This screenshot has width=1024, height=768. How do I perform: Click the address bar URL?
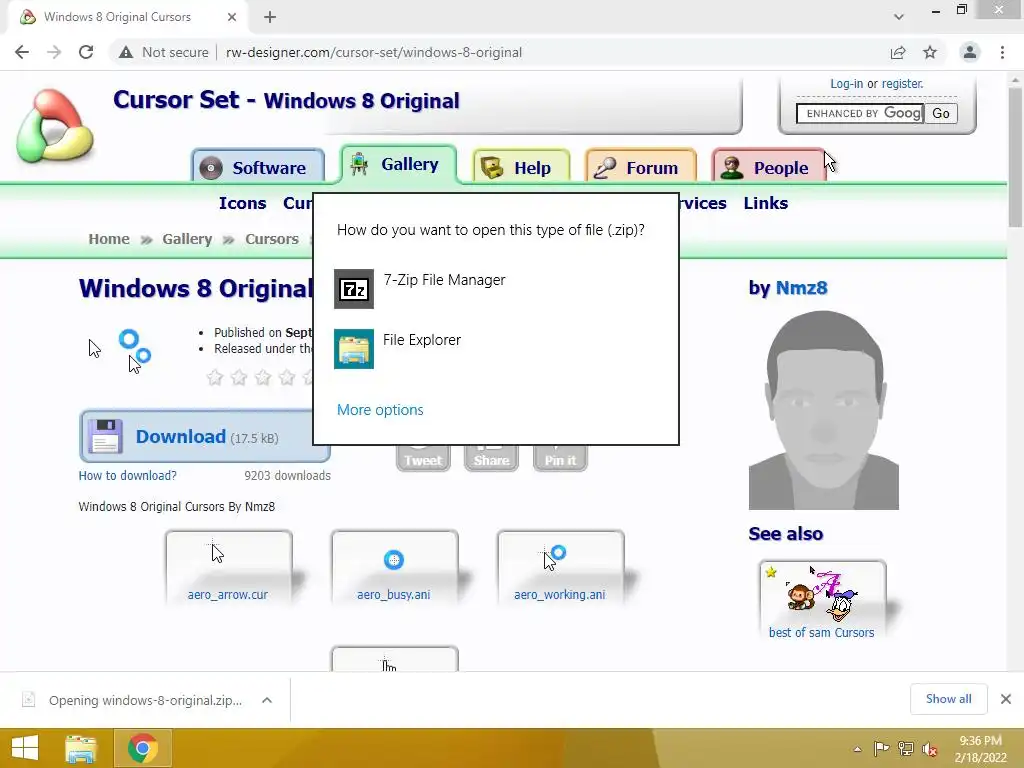point(374,52)
